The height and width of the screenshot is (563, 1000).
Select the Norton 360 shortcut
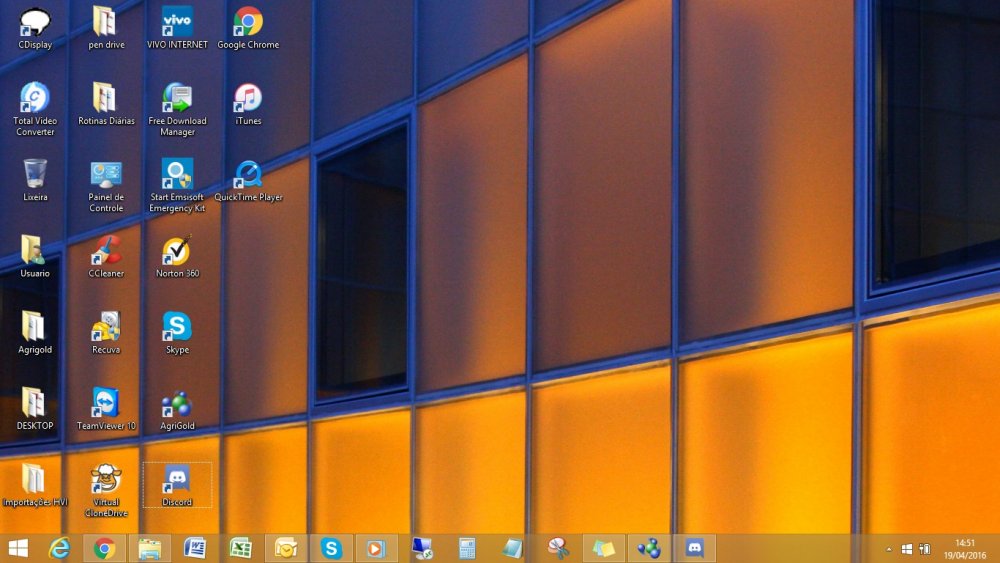tap(177, 251)
